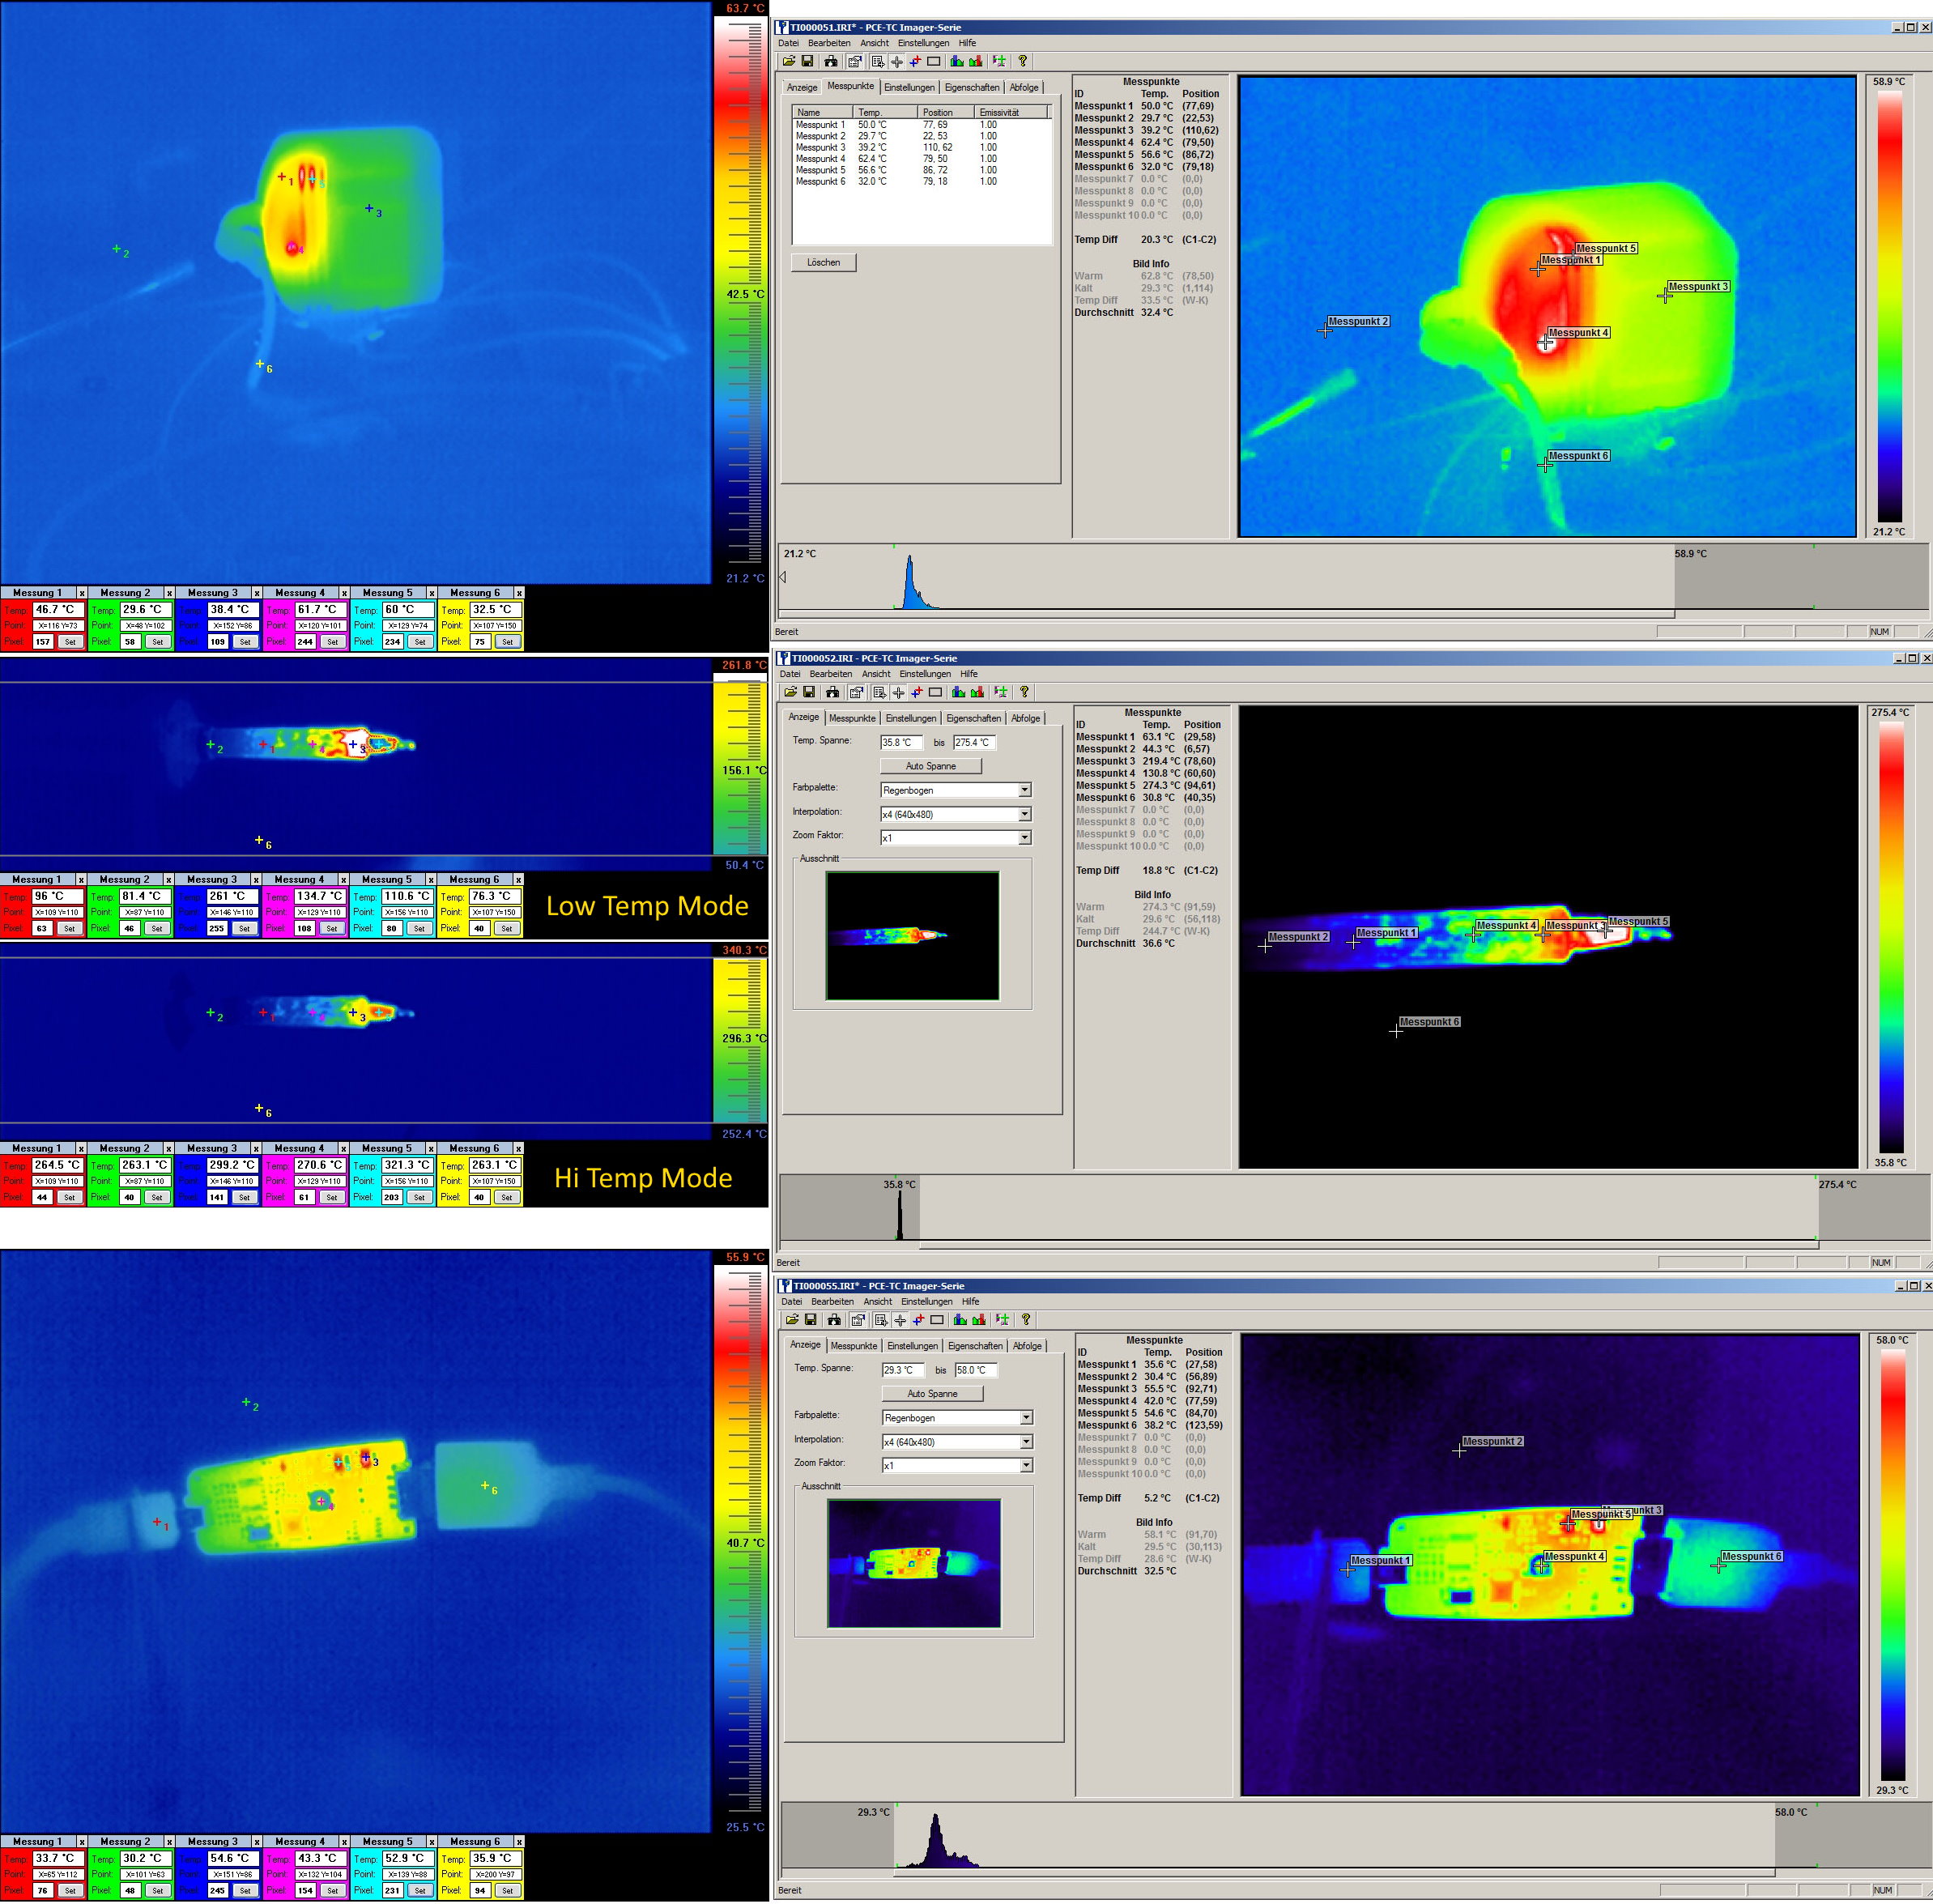The height and width of the screenshot is (1904, 1933).
Task: Open the Bearbeiten menu in the TI000051 window
Action: tap(829, 43)
